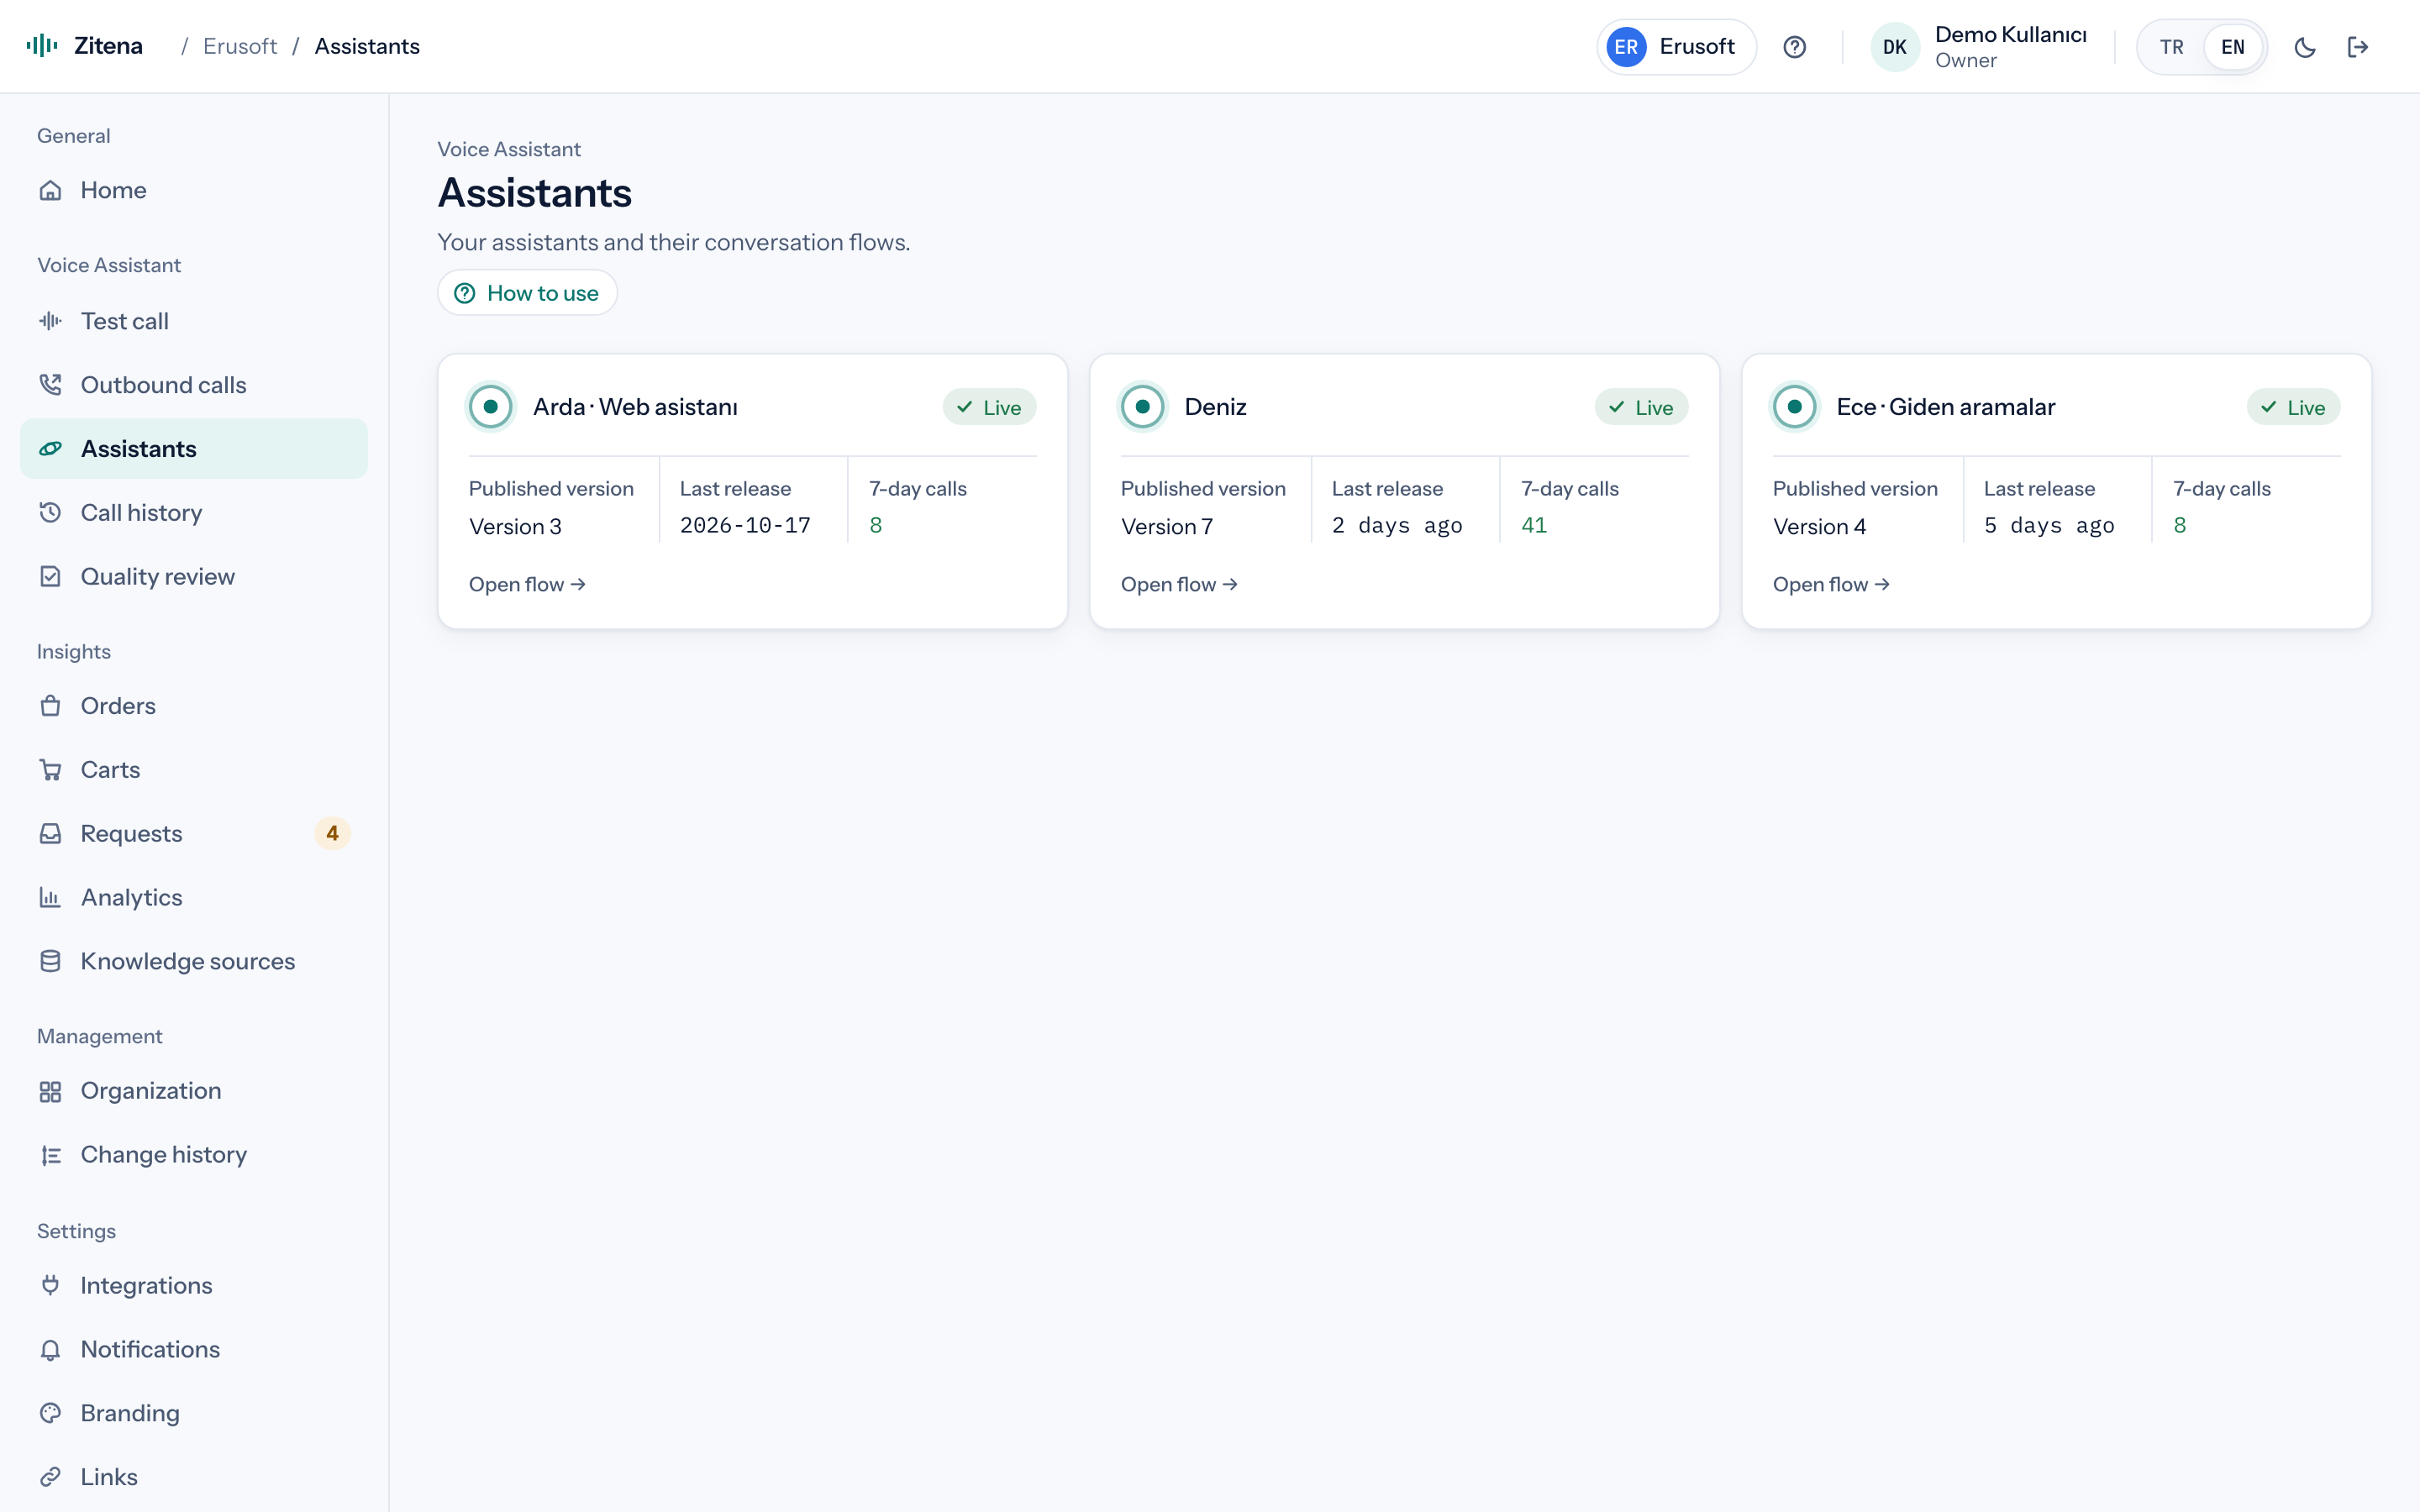Select the EN language option

(x=2232, y=47)
